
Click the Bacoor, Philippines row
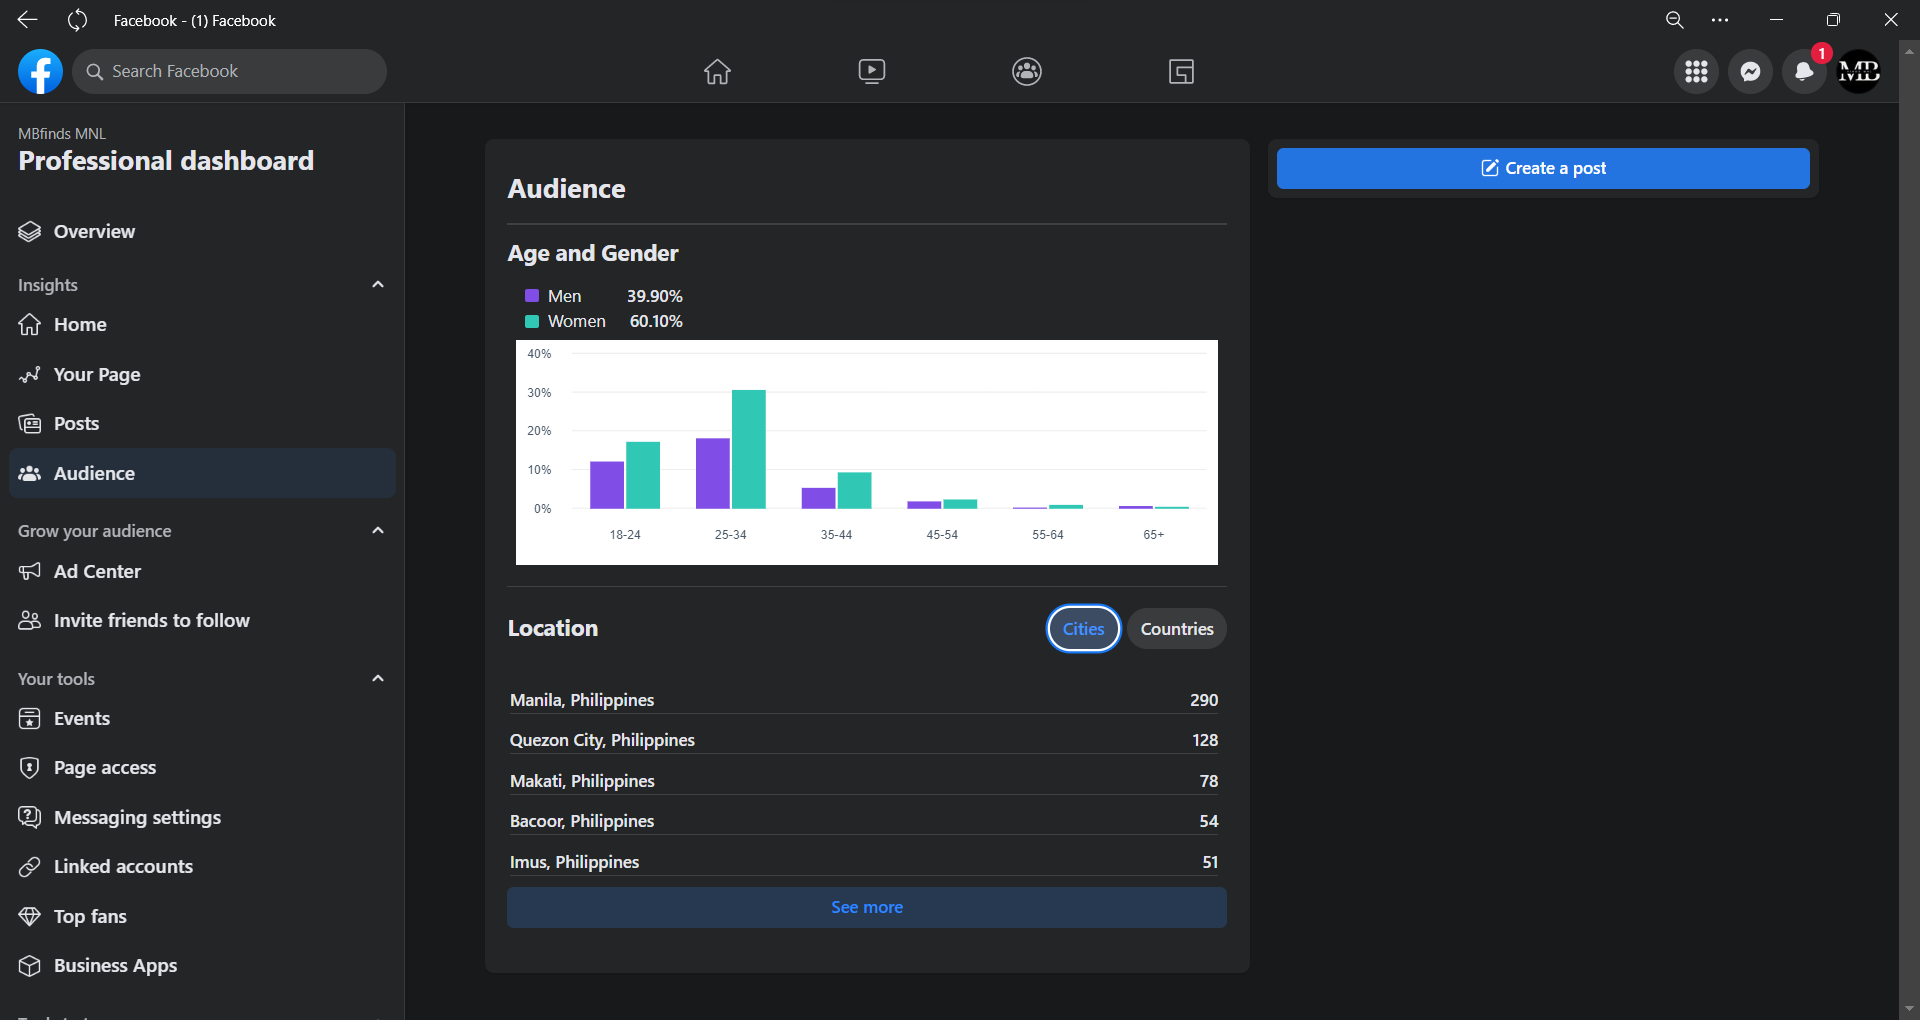tap(866, 821)
